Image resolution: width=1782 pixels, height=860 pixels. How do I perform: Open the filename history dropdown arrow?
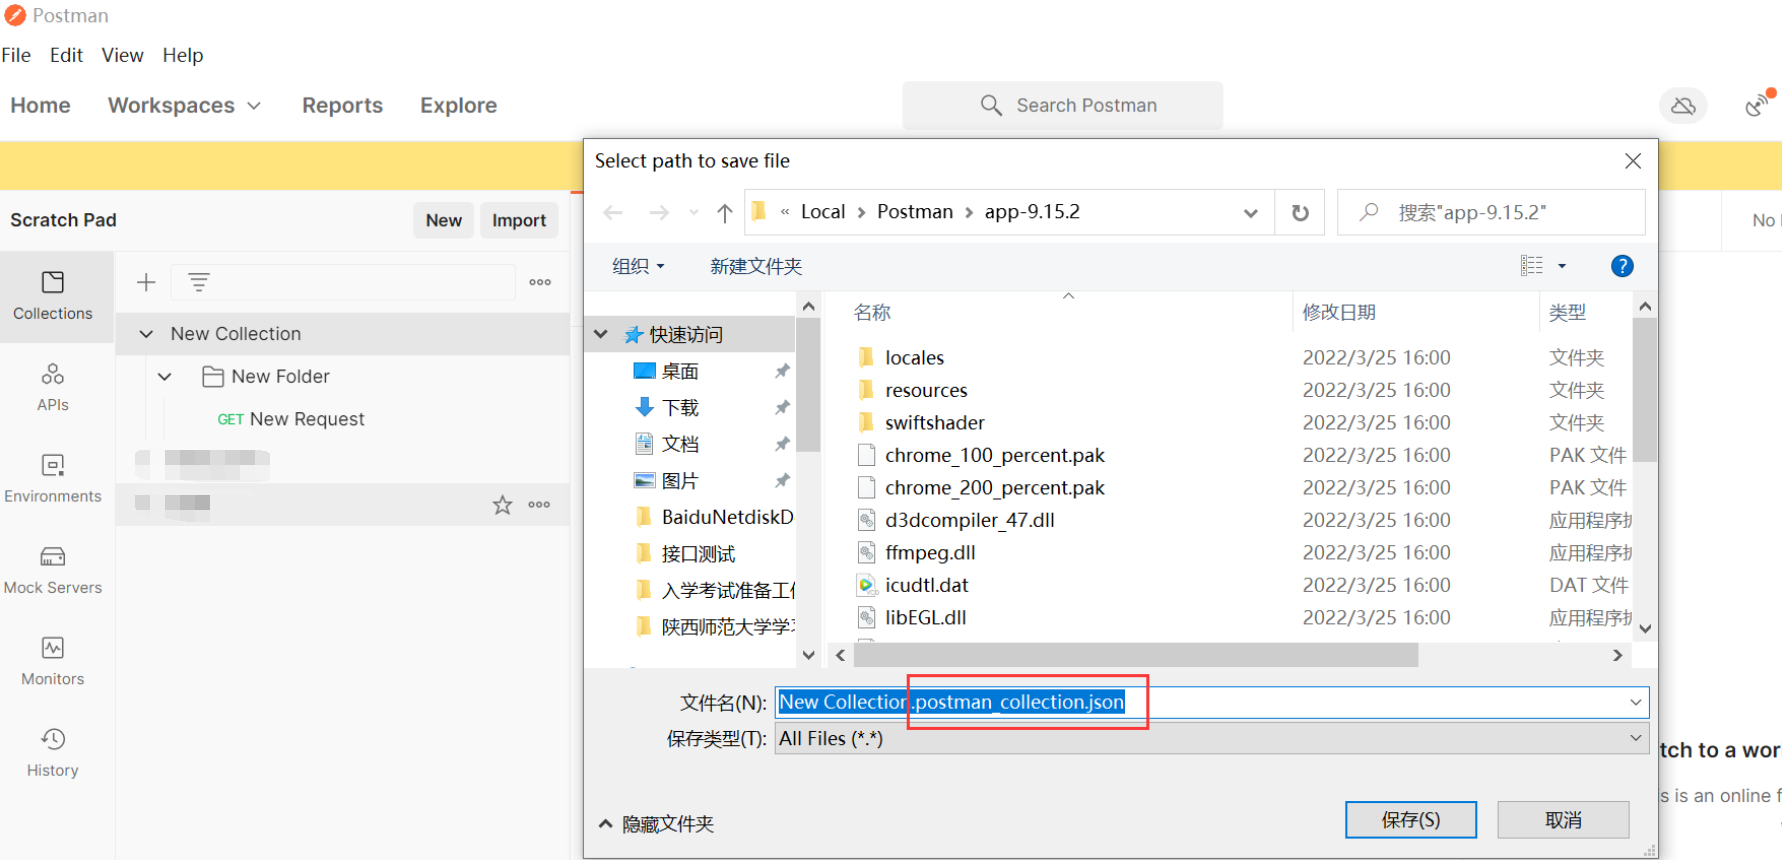click(x=1636, y=702)
